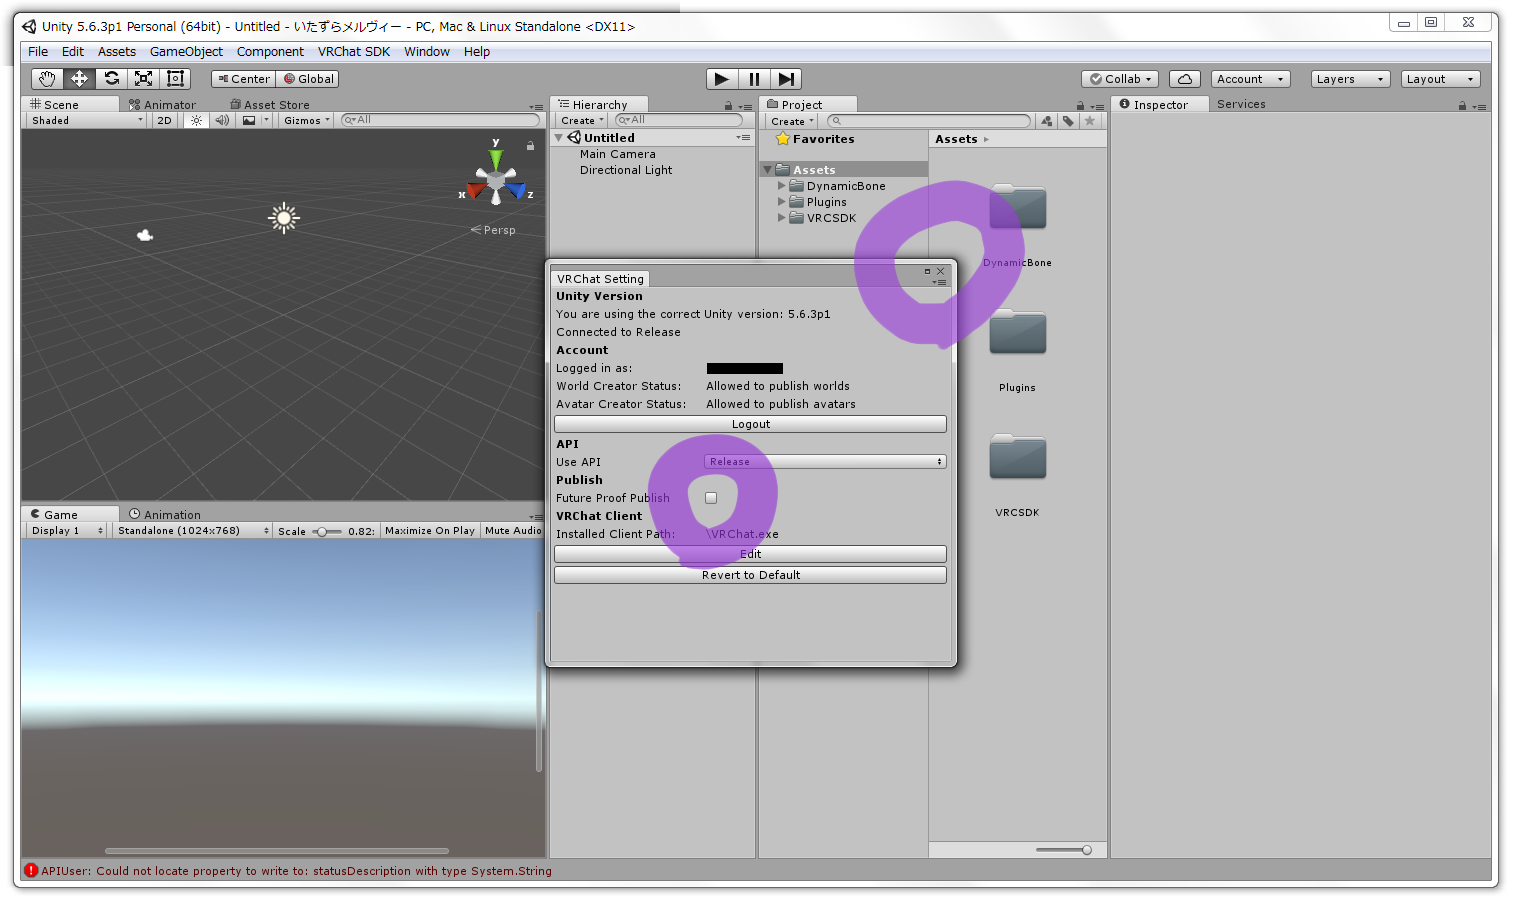Select the Hand tool in the toolbar

click(x=47, y=79)
